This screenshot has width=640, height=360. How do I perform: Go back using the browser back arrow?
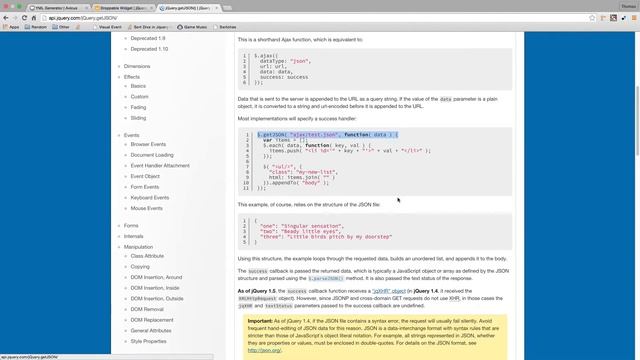[6, 18]
